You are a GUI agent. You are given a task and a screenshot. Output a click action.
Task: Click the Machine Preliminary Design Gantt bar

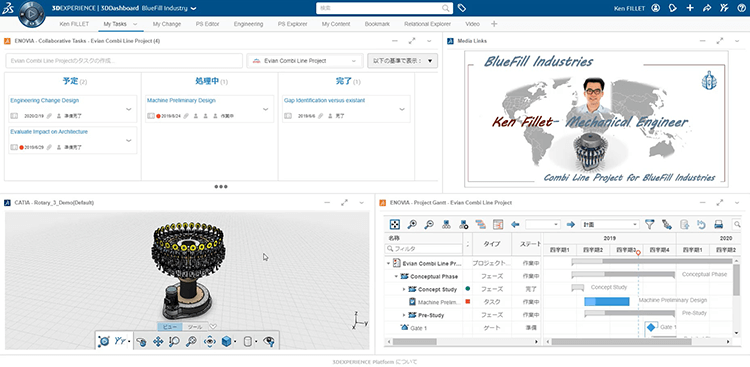point(607,301)
